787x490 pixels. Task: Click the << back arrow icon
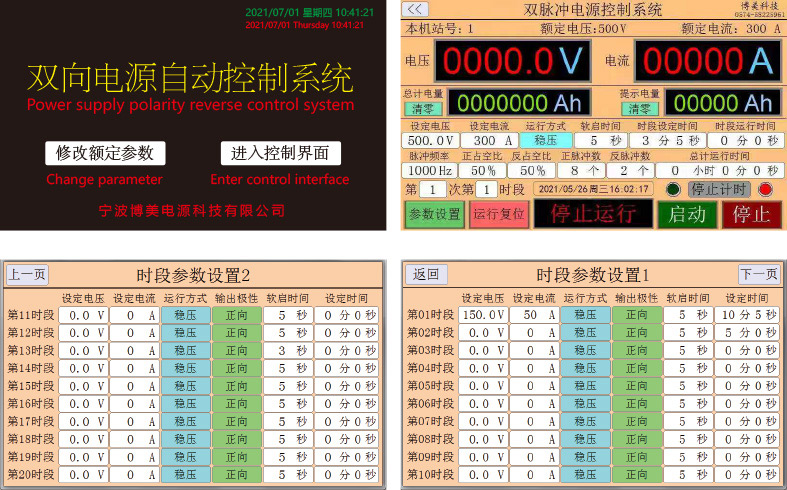pos(416,9)
